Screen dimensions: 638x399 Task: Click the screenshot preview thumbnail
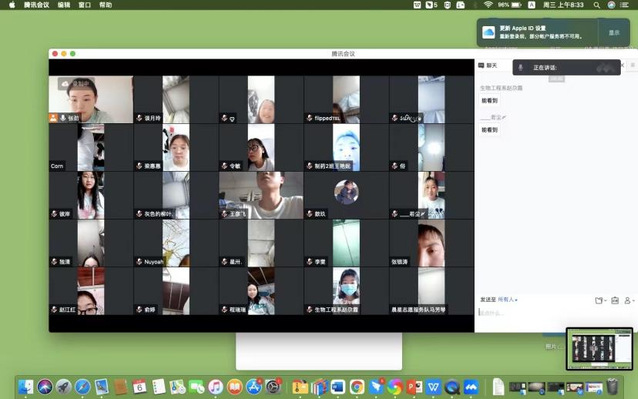click(600, 349)
